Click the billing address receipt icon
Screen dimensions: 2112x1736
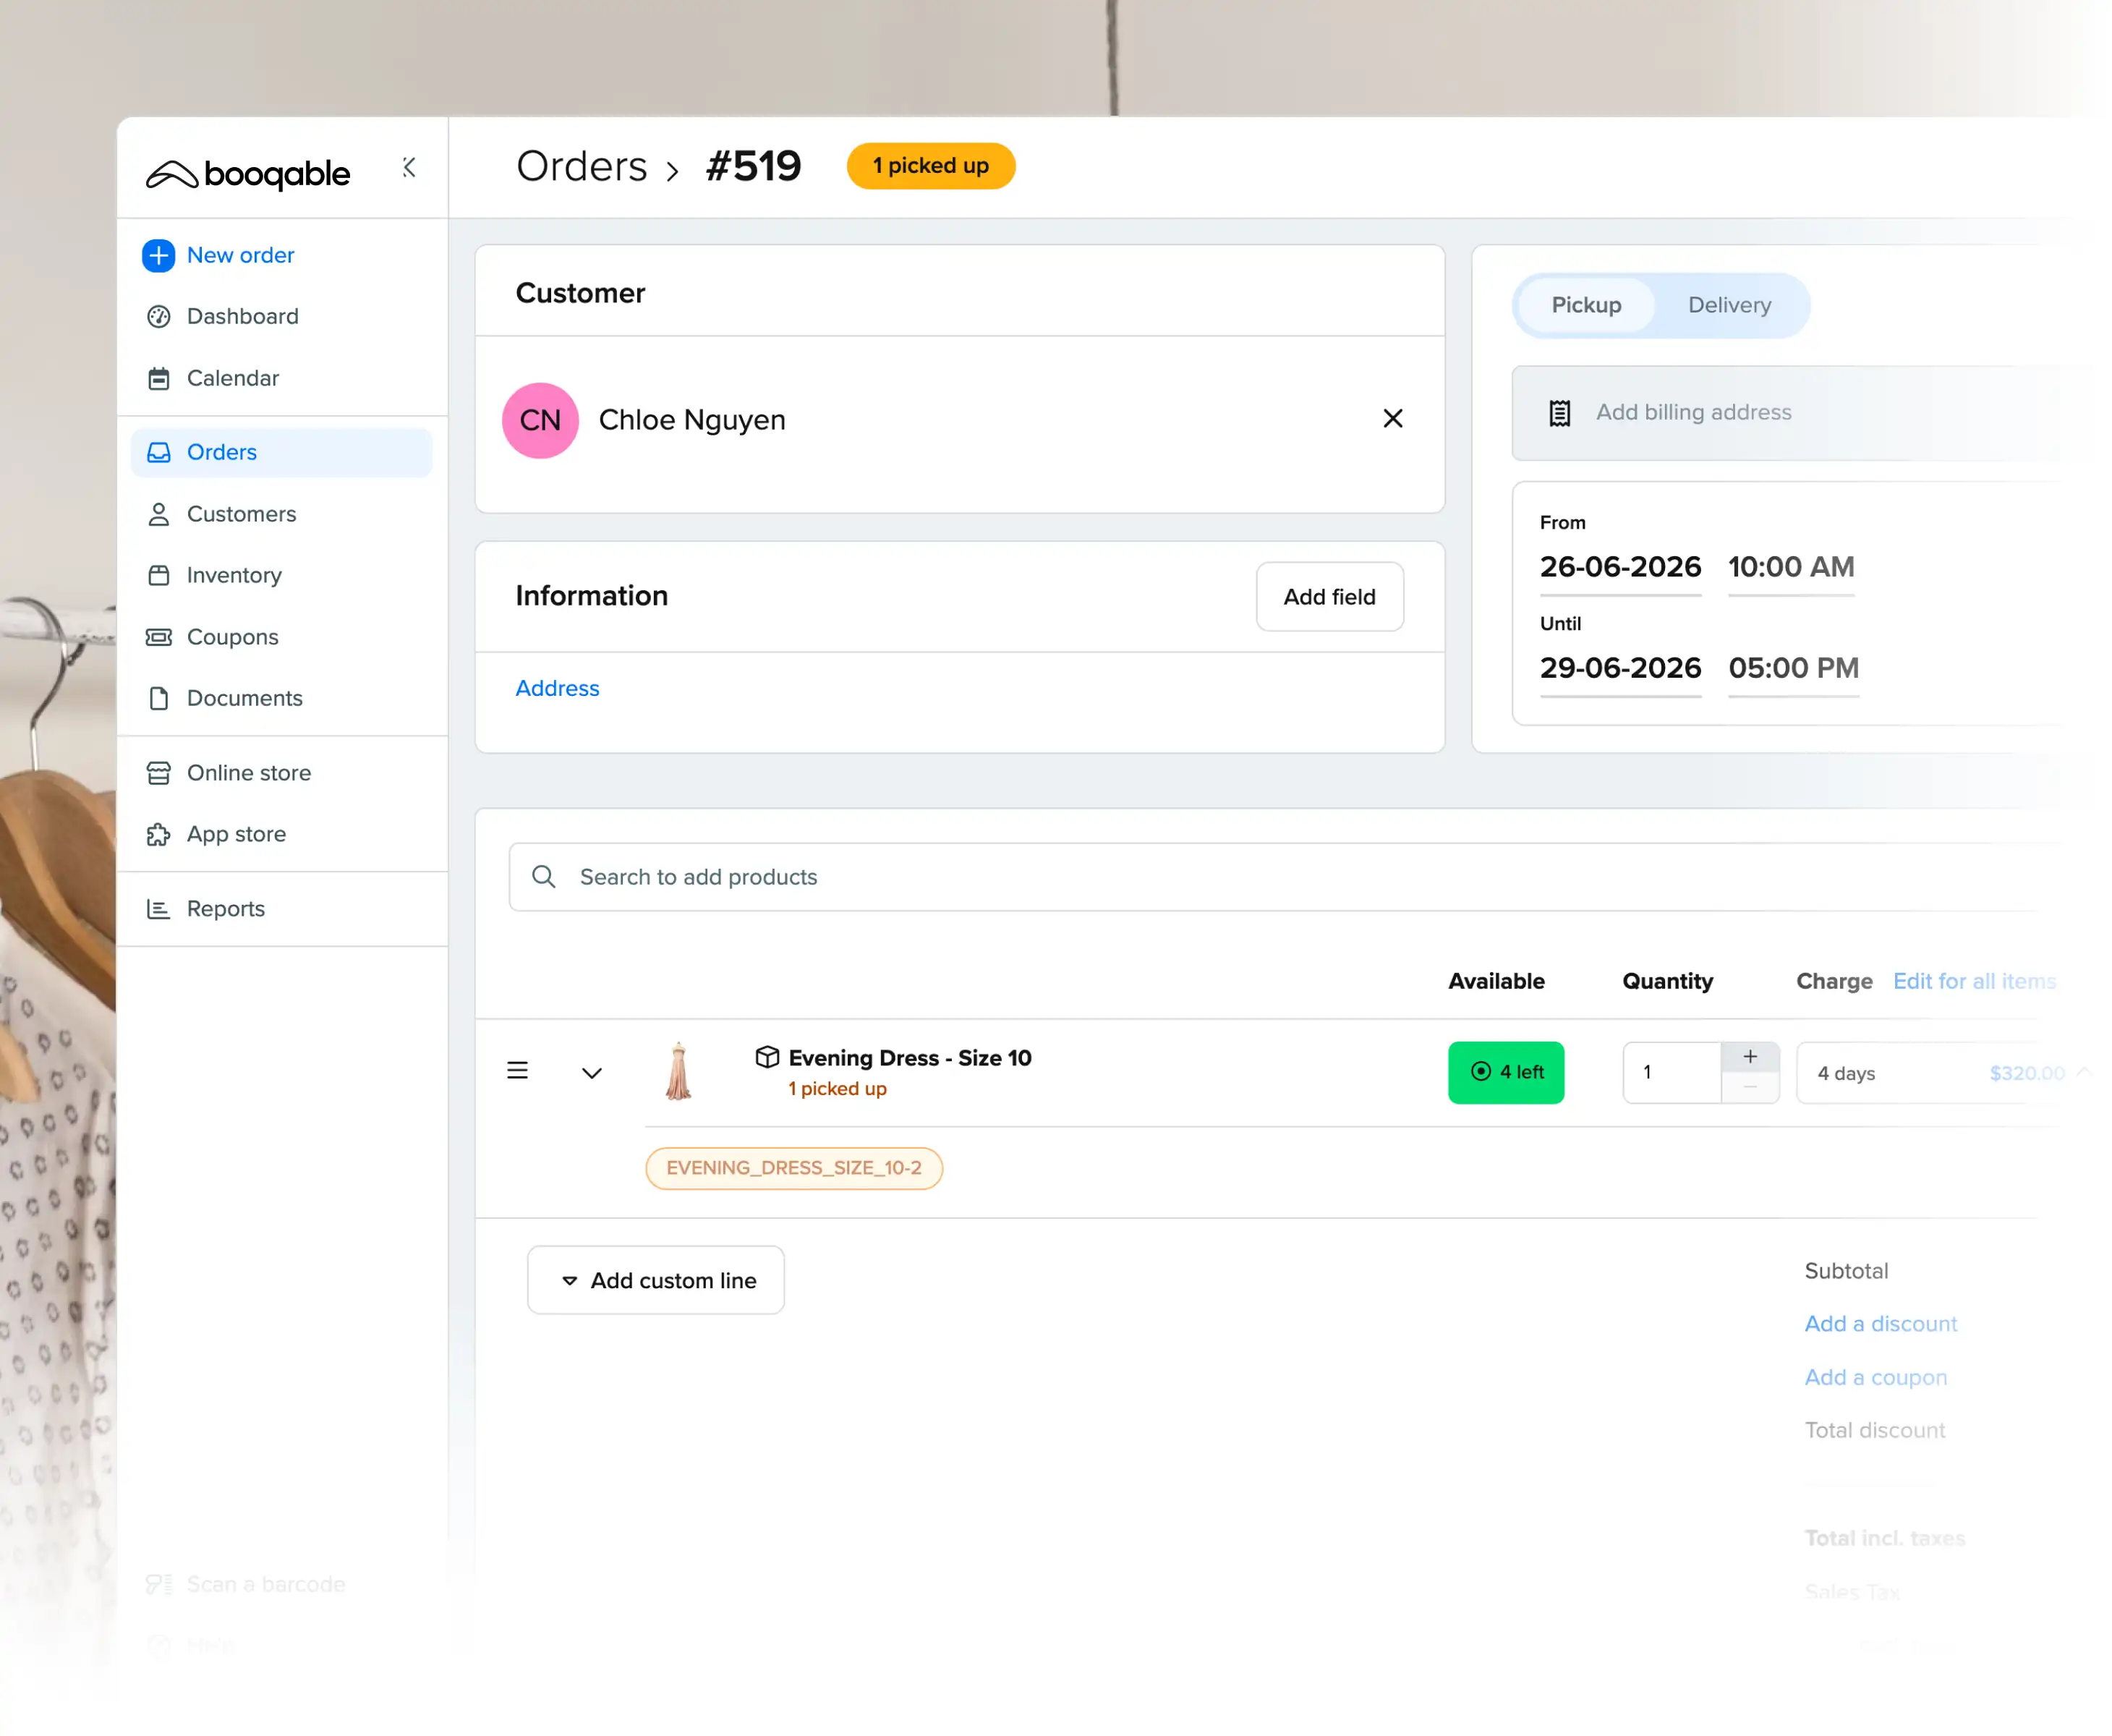pyautogui.click(x=1559, y=413)
